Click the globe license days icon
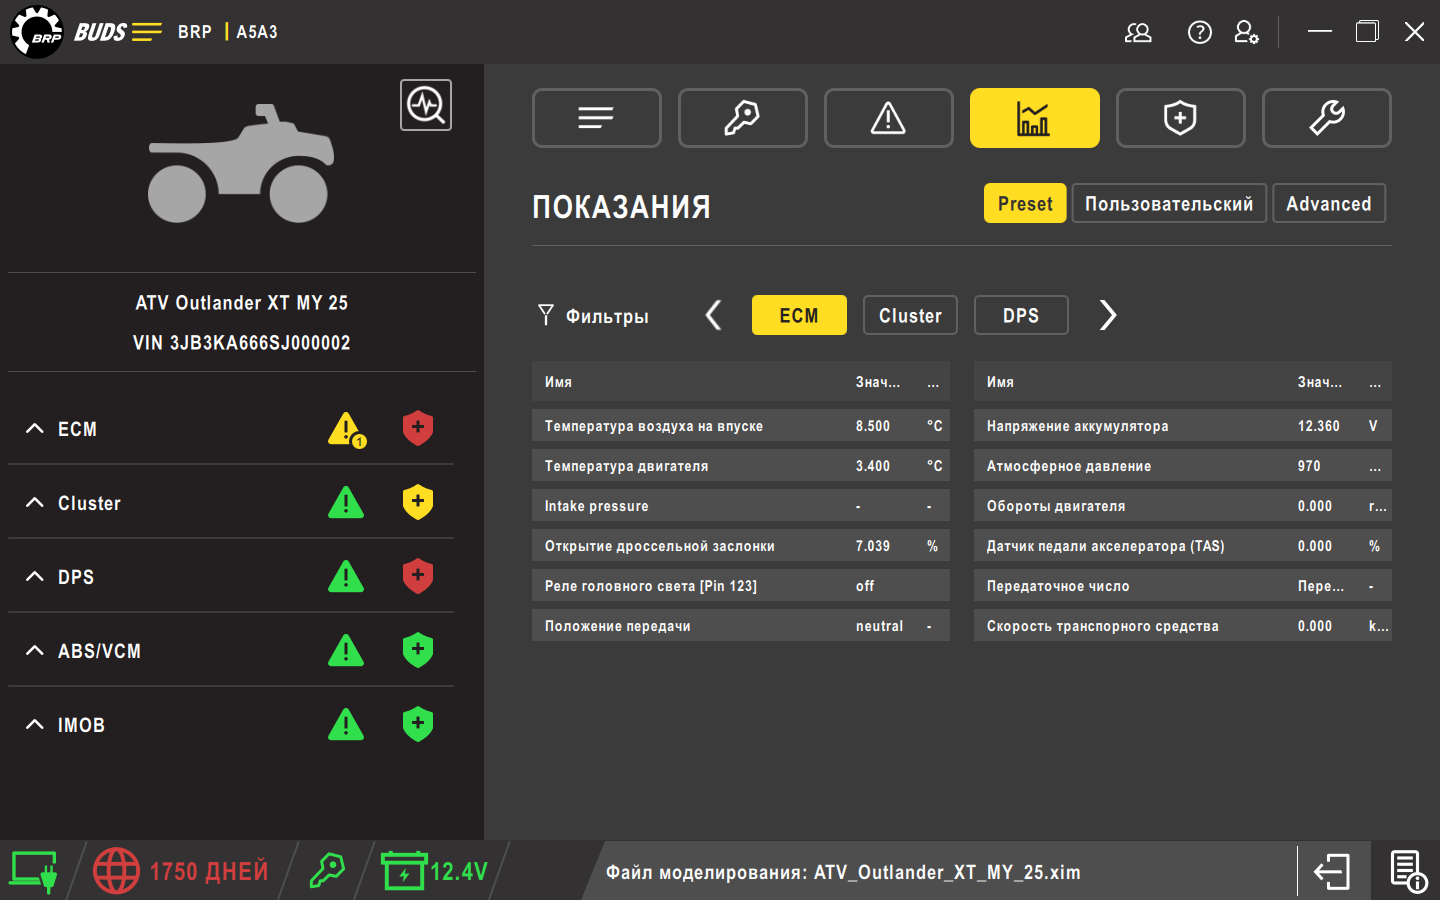Image resolution: width=1440 pixels, height=900 pixels. [x=116, y=871]
